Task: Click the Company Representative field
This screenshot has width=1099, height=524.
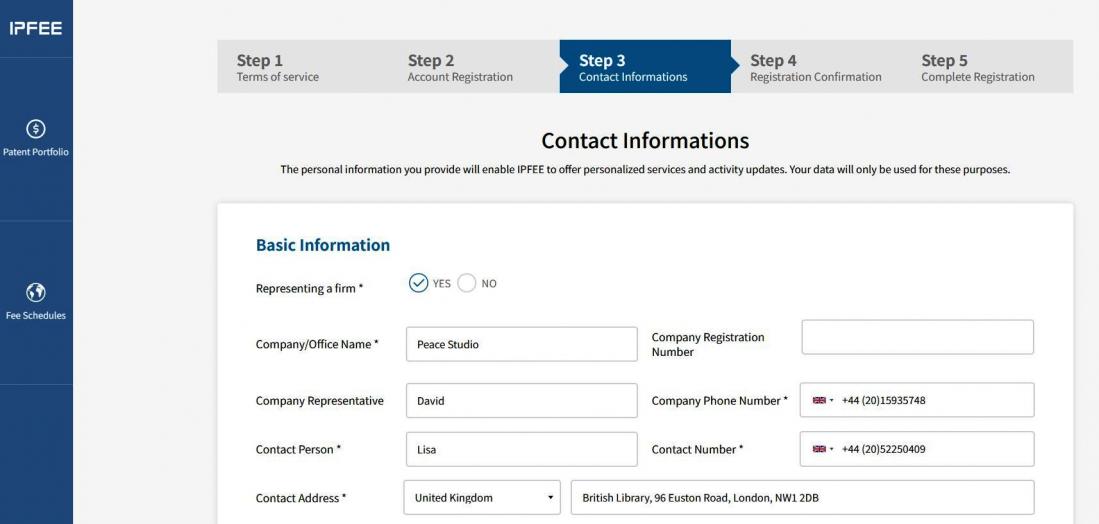Action: tap(521, 401)
